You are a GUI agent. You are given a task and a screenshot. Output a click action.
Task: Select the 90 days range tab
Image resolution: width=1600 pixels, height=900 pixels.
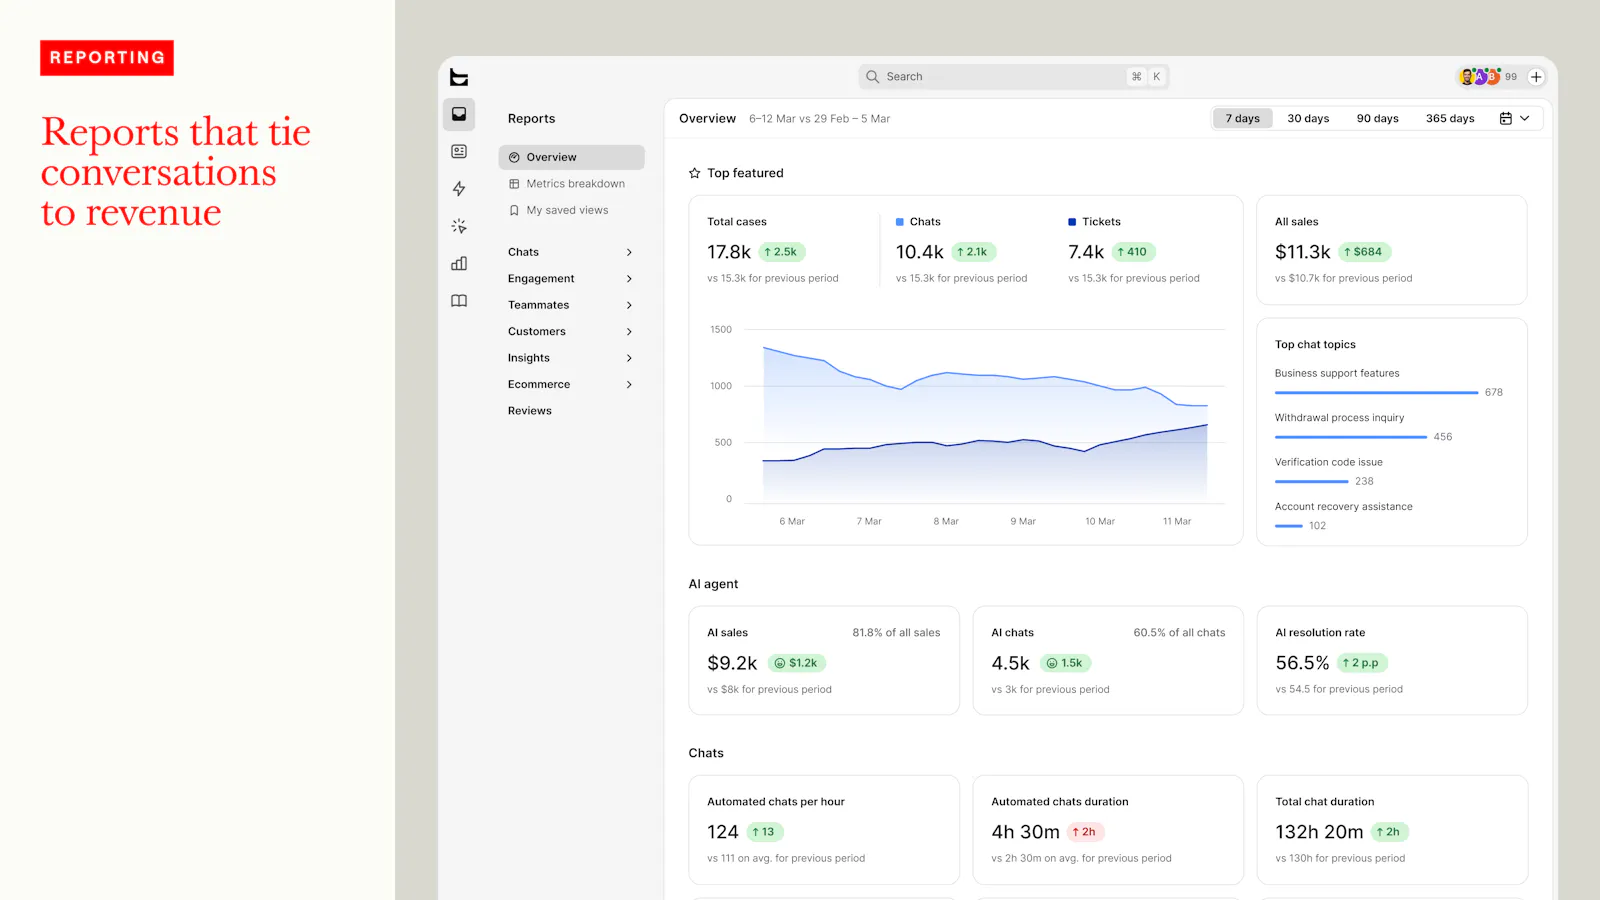[x=1377, y=118]
